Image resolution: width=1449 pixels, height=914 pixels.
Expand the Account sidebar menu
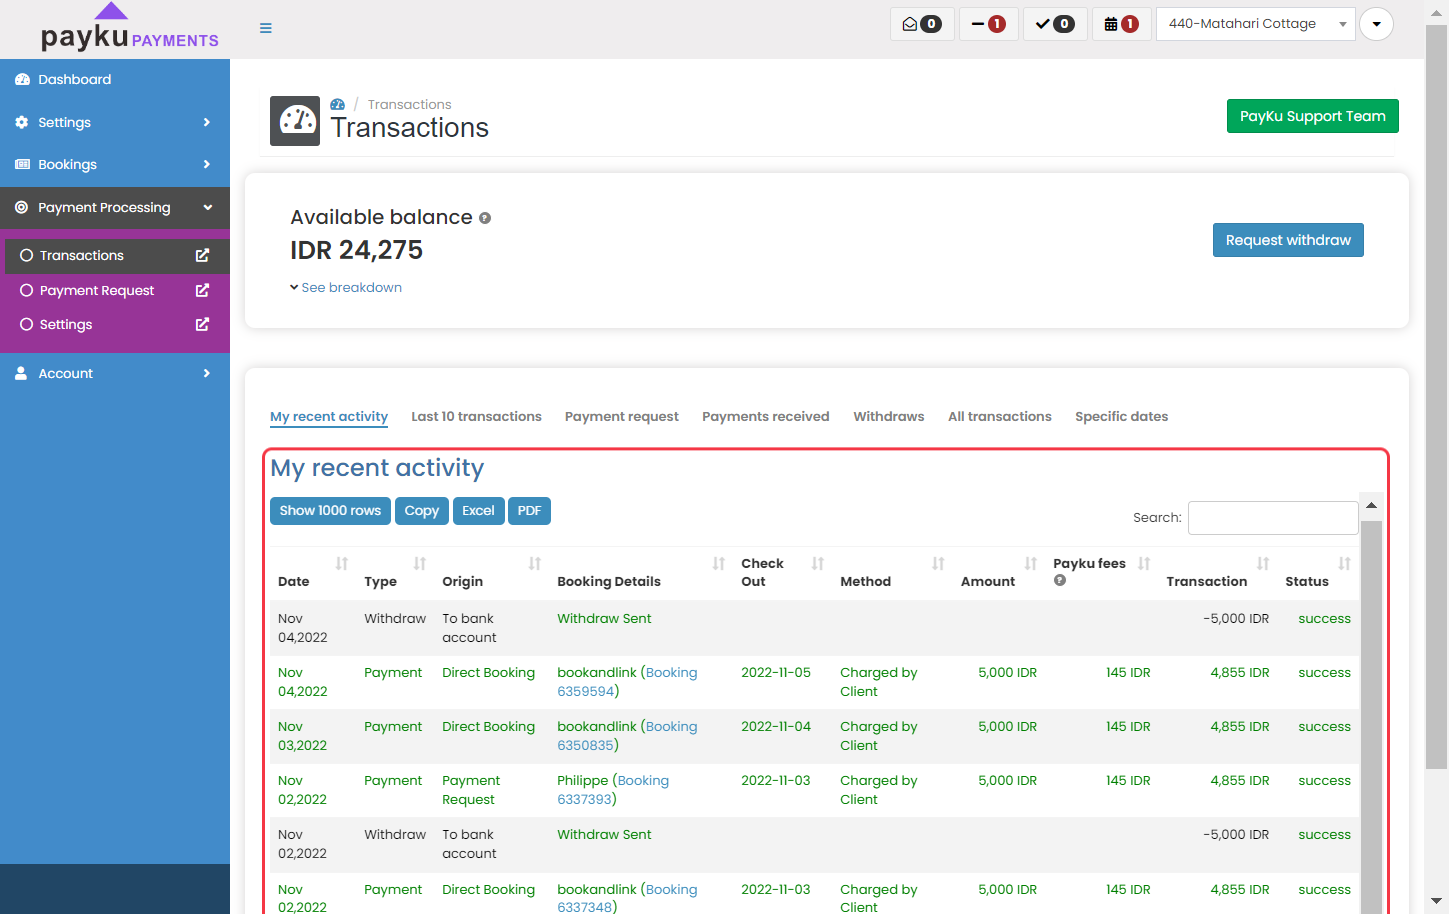click(x=115, y=373)
